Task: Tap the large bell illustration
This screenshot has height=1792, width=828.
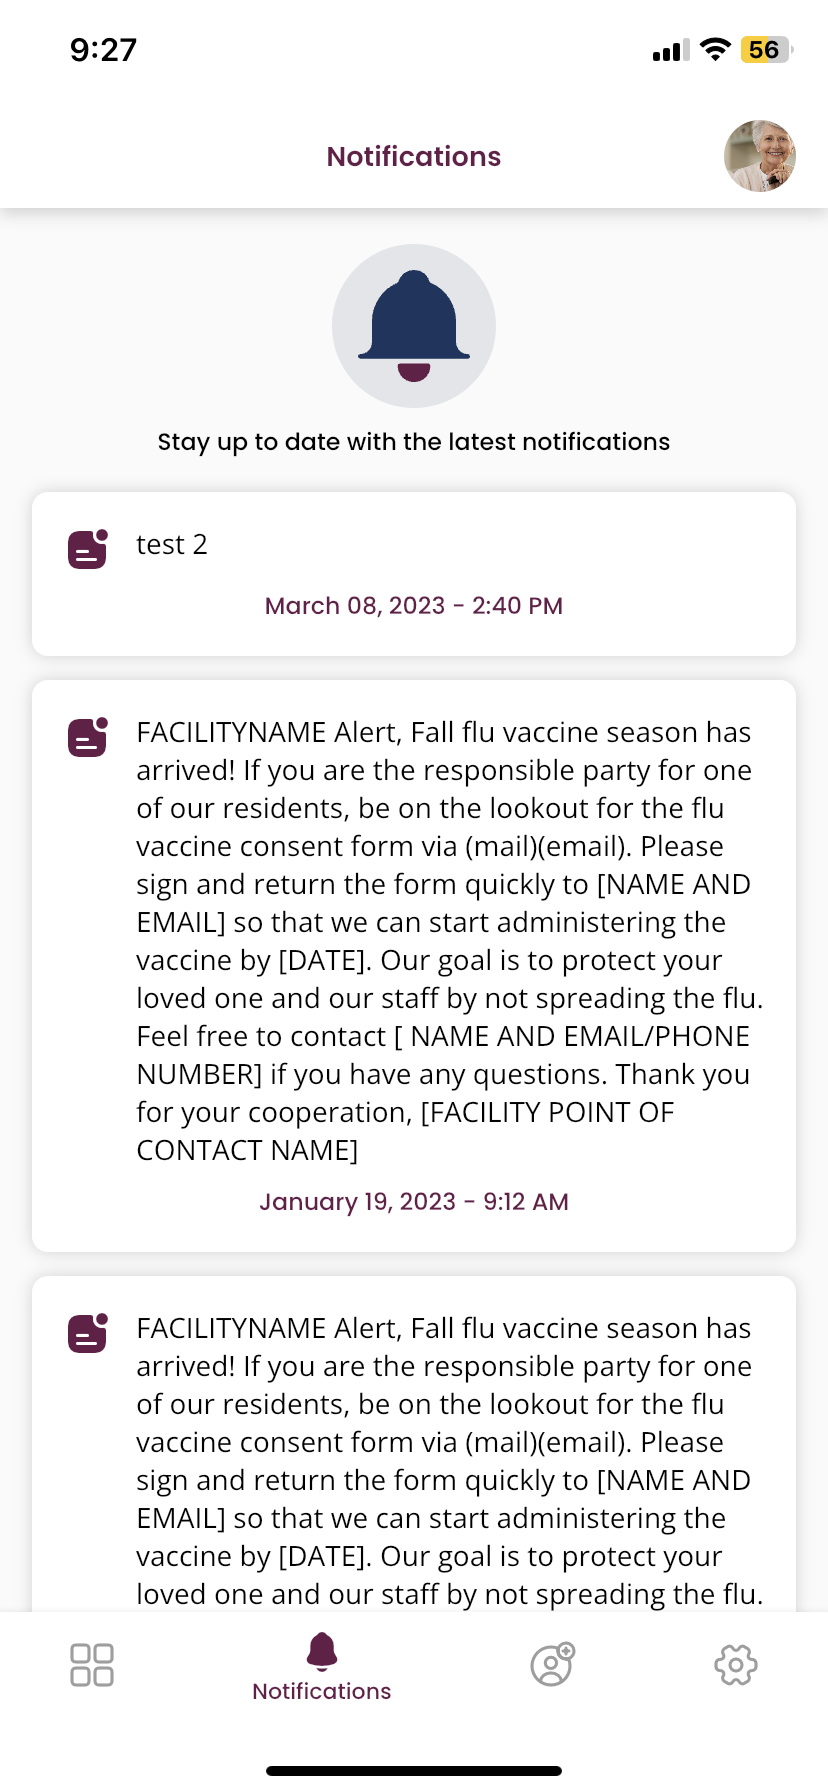Action: pos(414,326)
